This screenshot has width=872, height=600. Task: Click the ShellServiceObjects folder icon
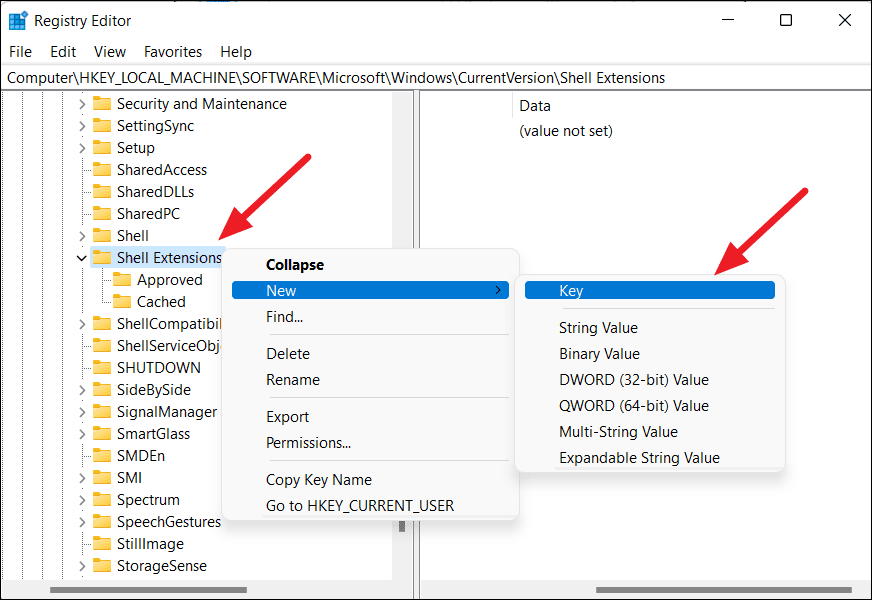coord(102,346)
